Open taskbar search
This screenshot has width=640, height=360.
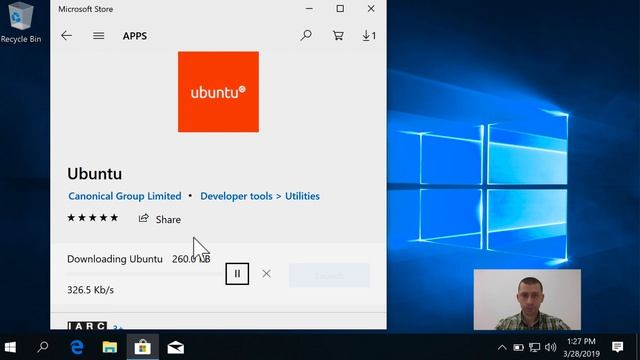coord(42,347)
